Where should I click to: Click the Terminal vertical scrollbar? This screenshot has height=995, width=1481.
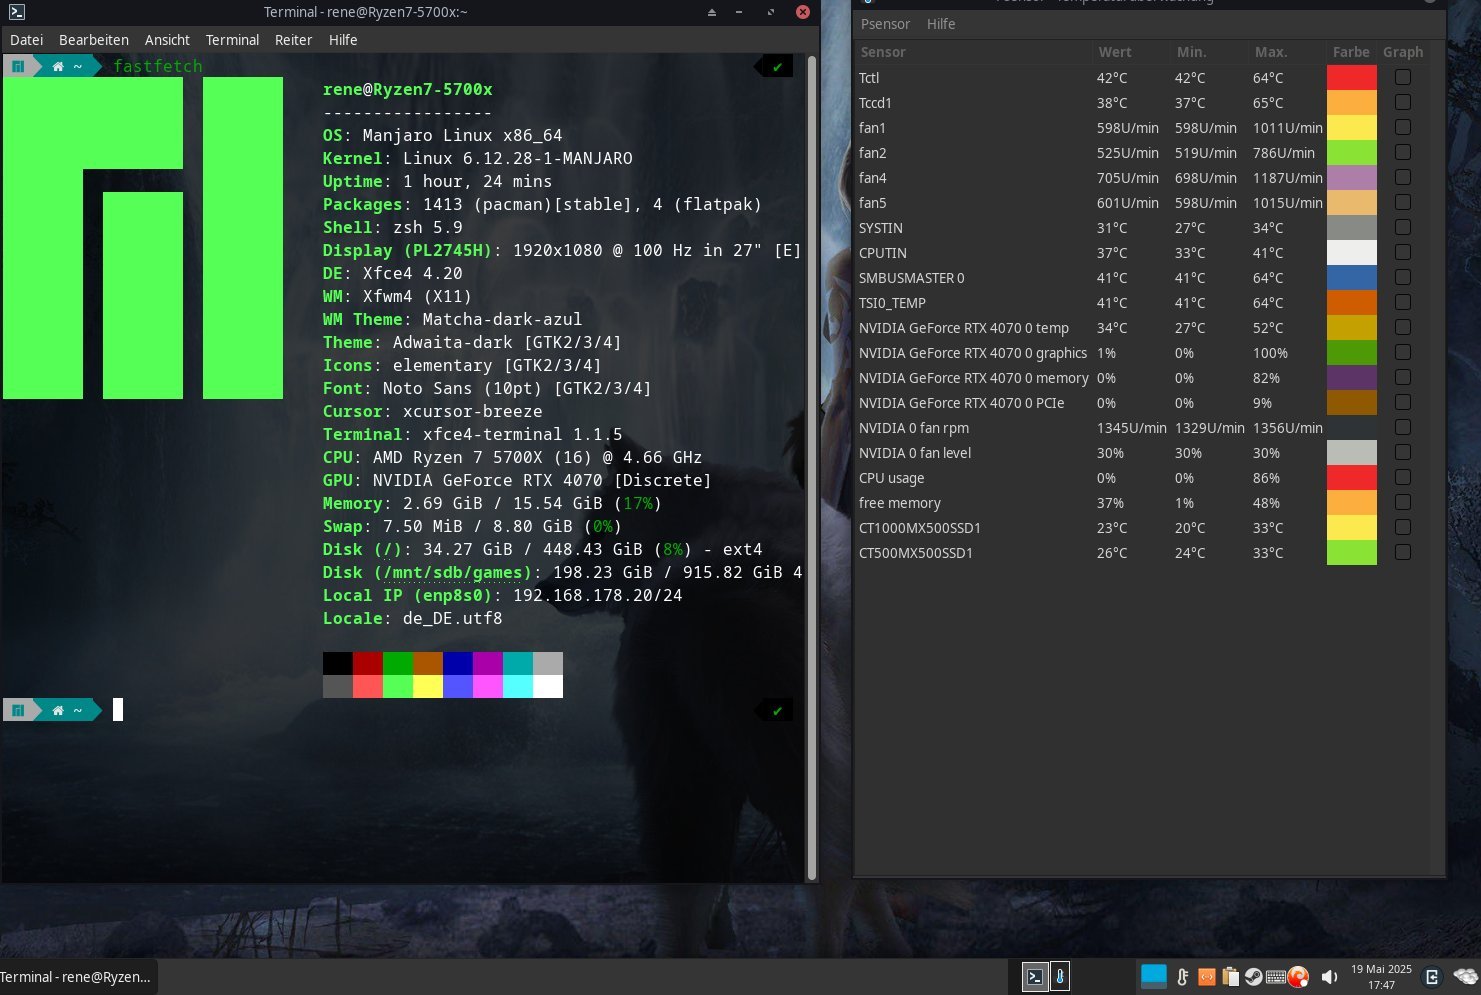pyautogui.click(x=812, y=468)
